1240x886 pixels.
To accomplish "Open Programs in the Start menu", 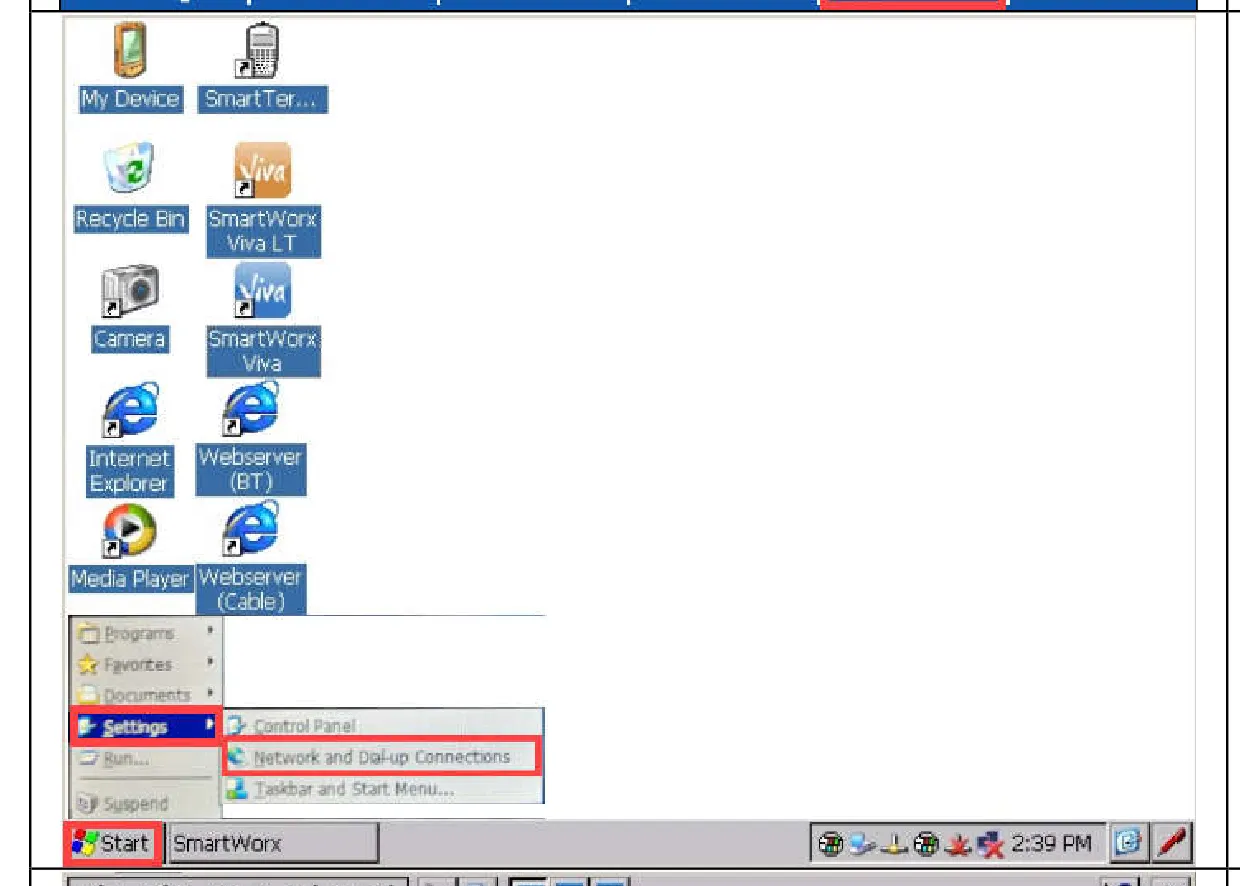I will point(146,633).
